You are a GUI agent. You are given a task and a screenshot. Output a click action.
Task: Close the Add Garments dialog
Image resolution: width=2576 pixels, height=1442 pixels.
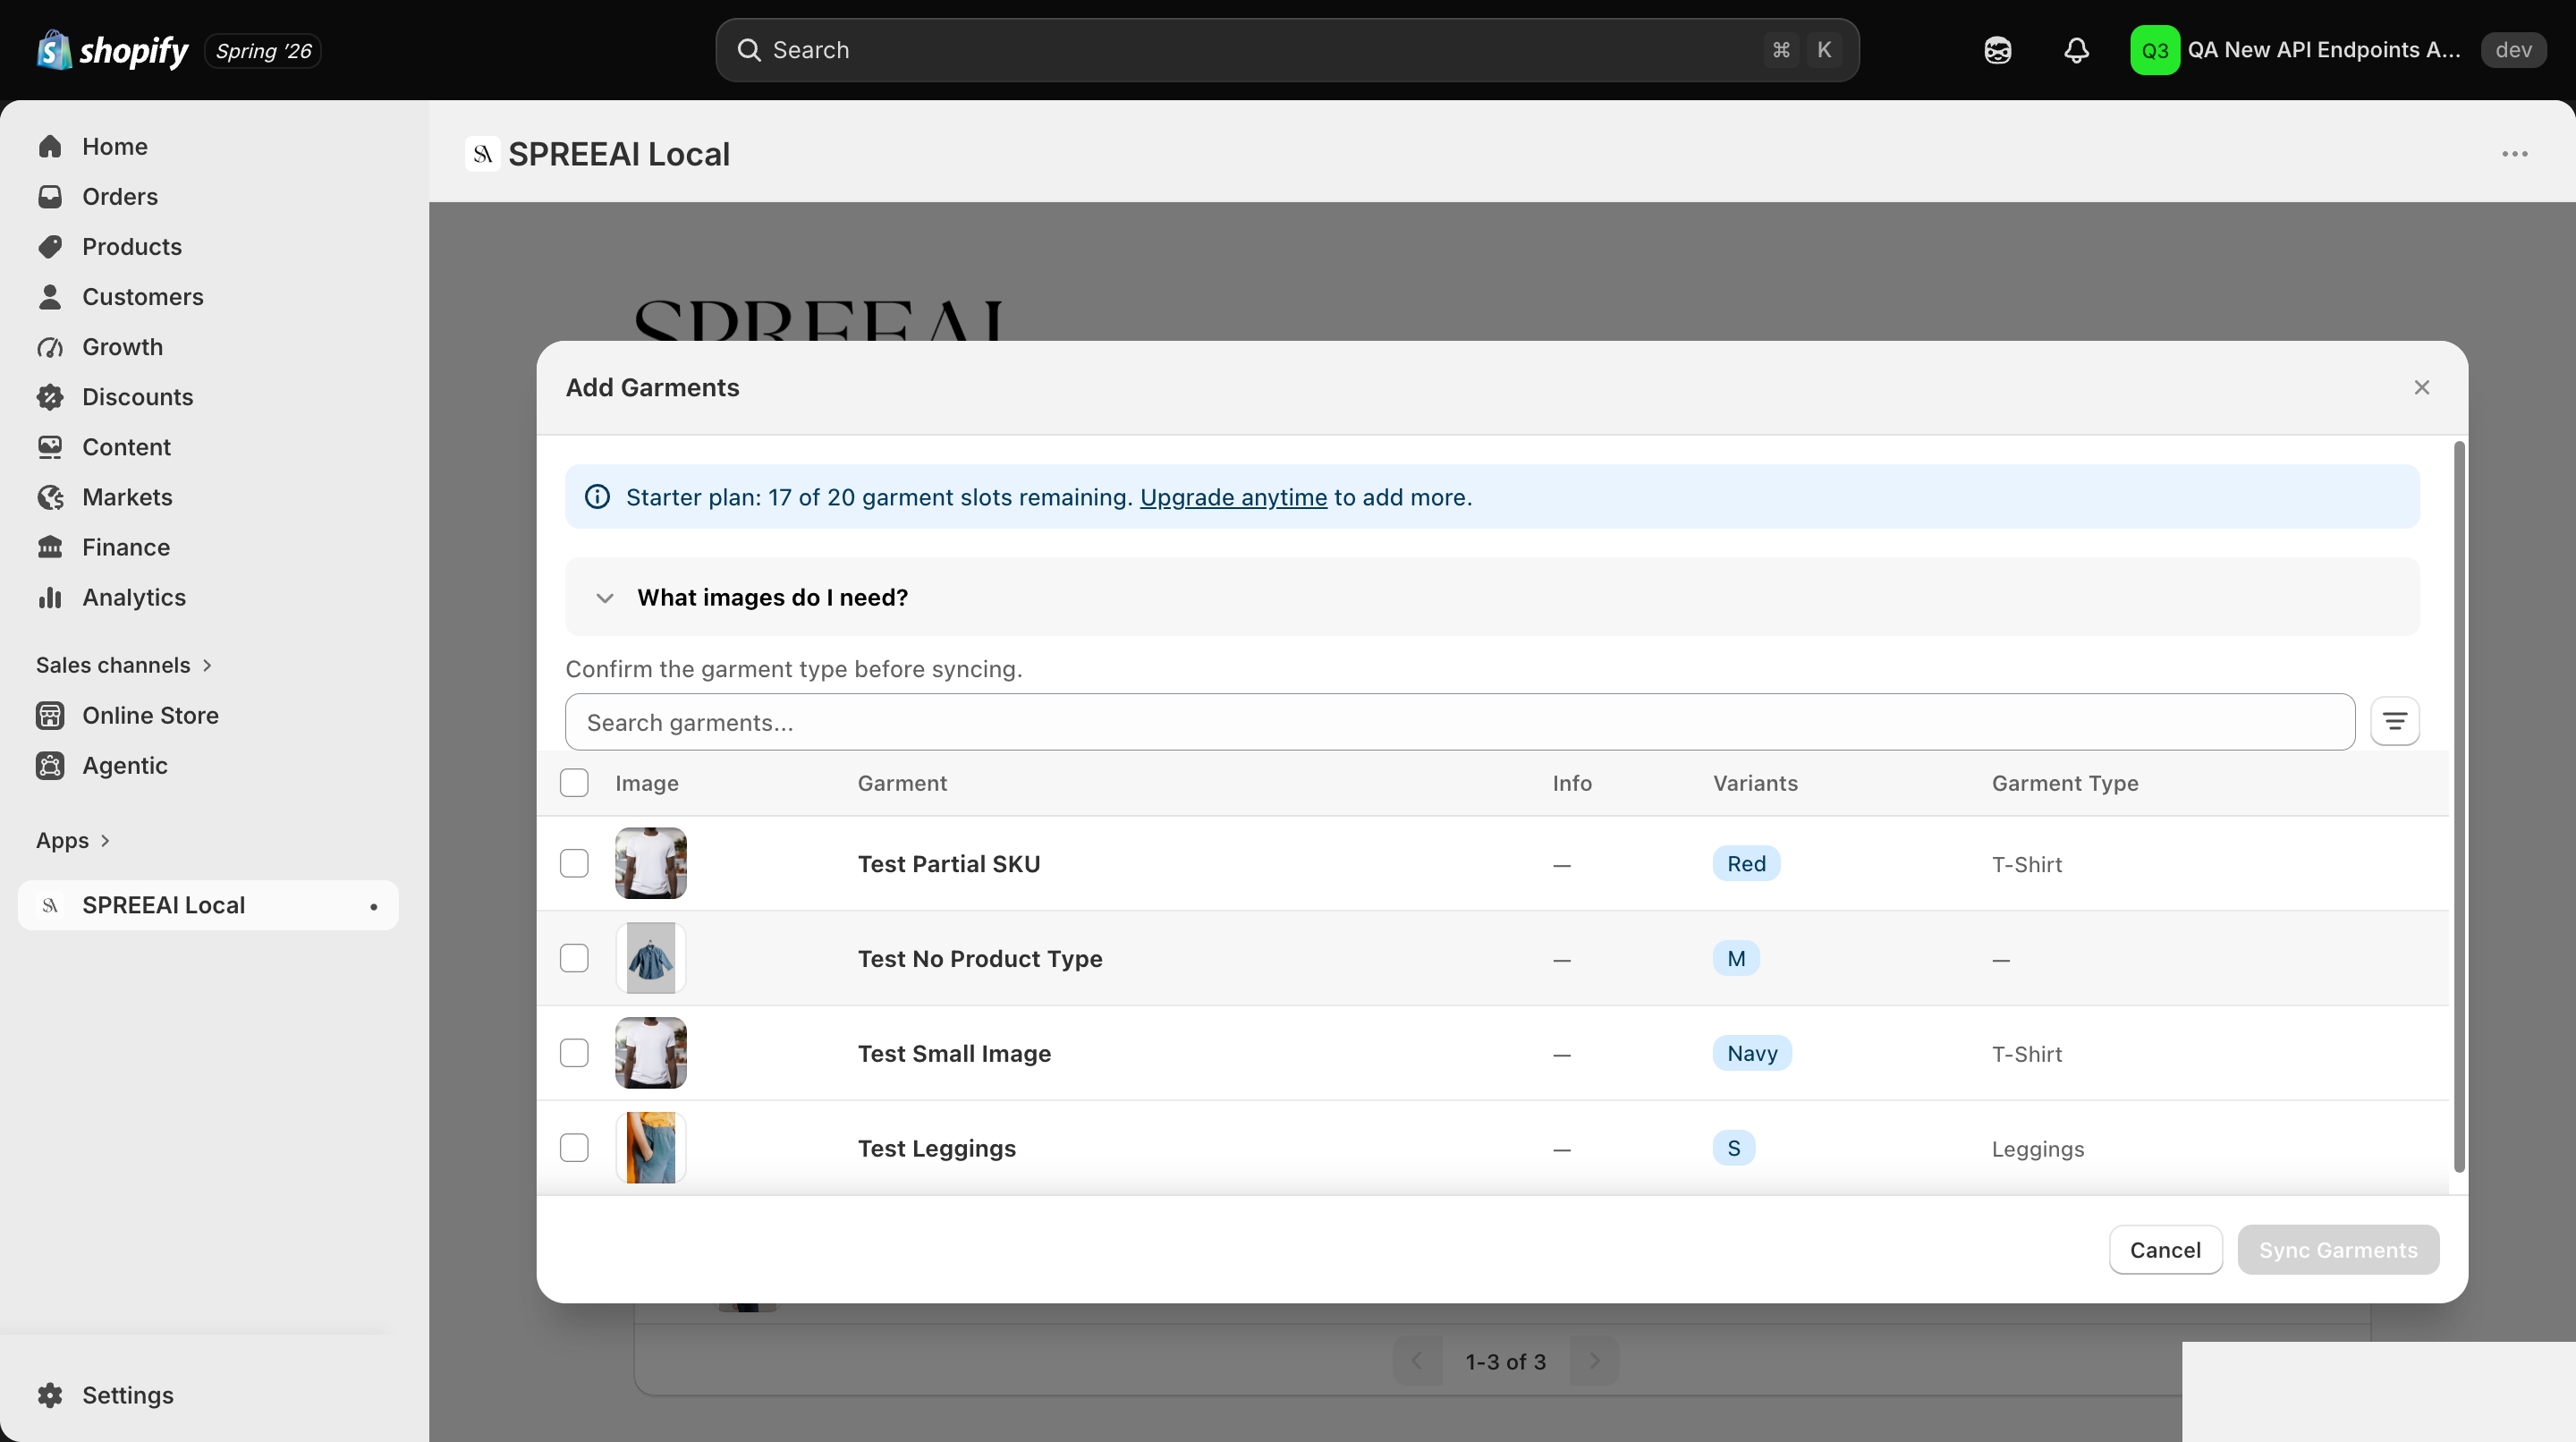pos(2421,387)
